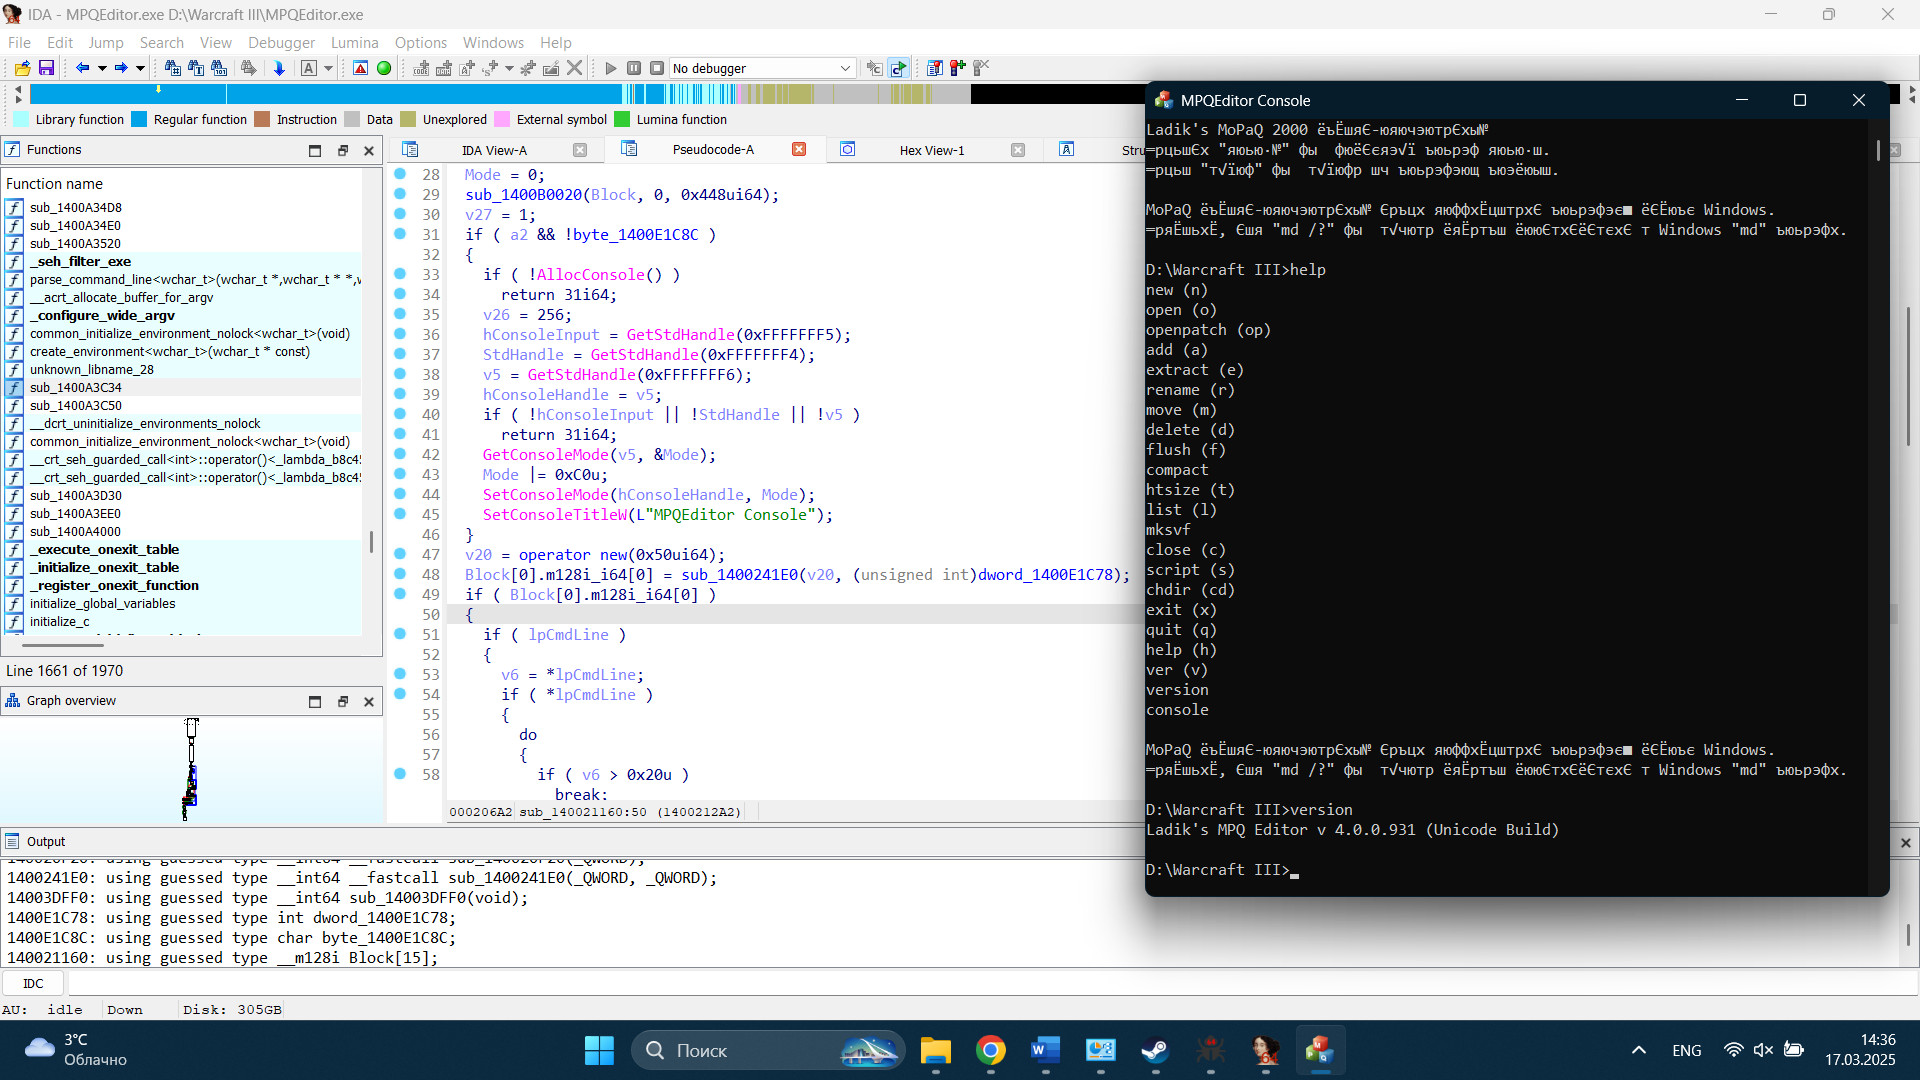Expand the text search 'A' dropdown arrow
The width and height of the screenshot is (1920, 1080).
[x=328, y=68]
